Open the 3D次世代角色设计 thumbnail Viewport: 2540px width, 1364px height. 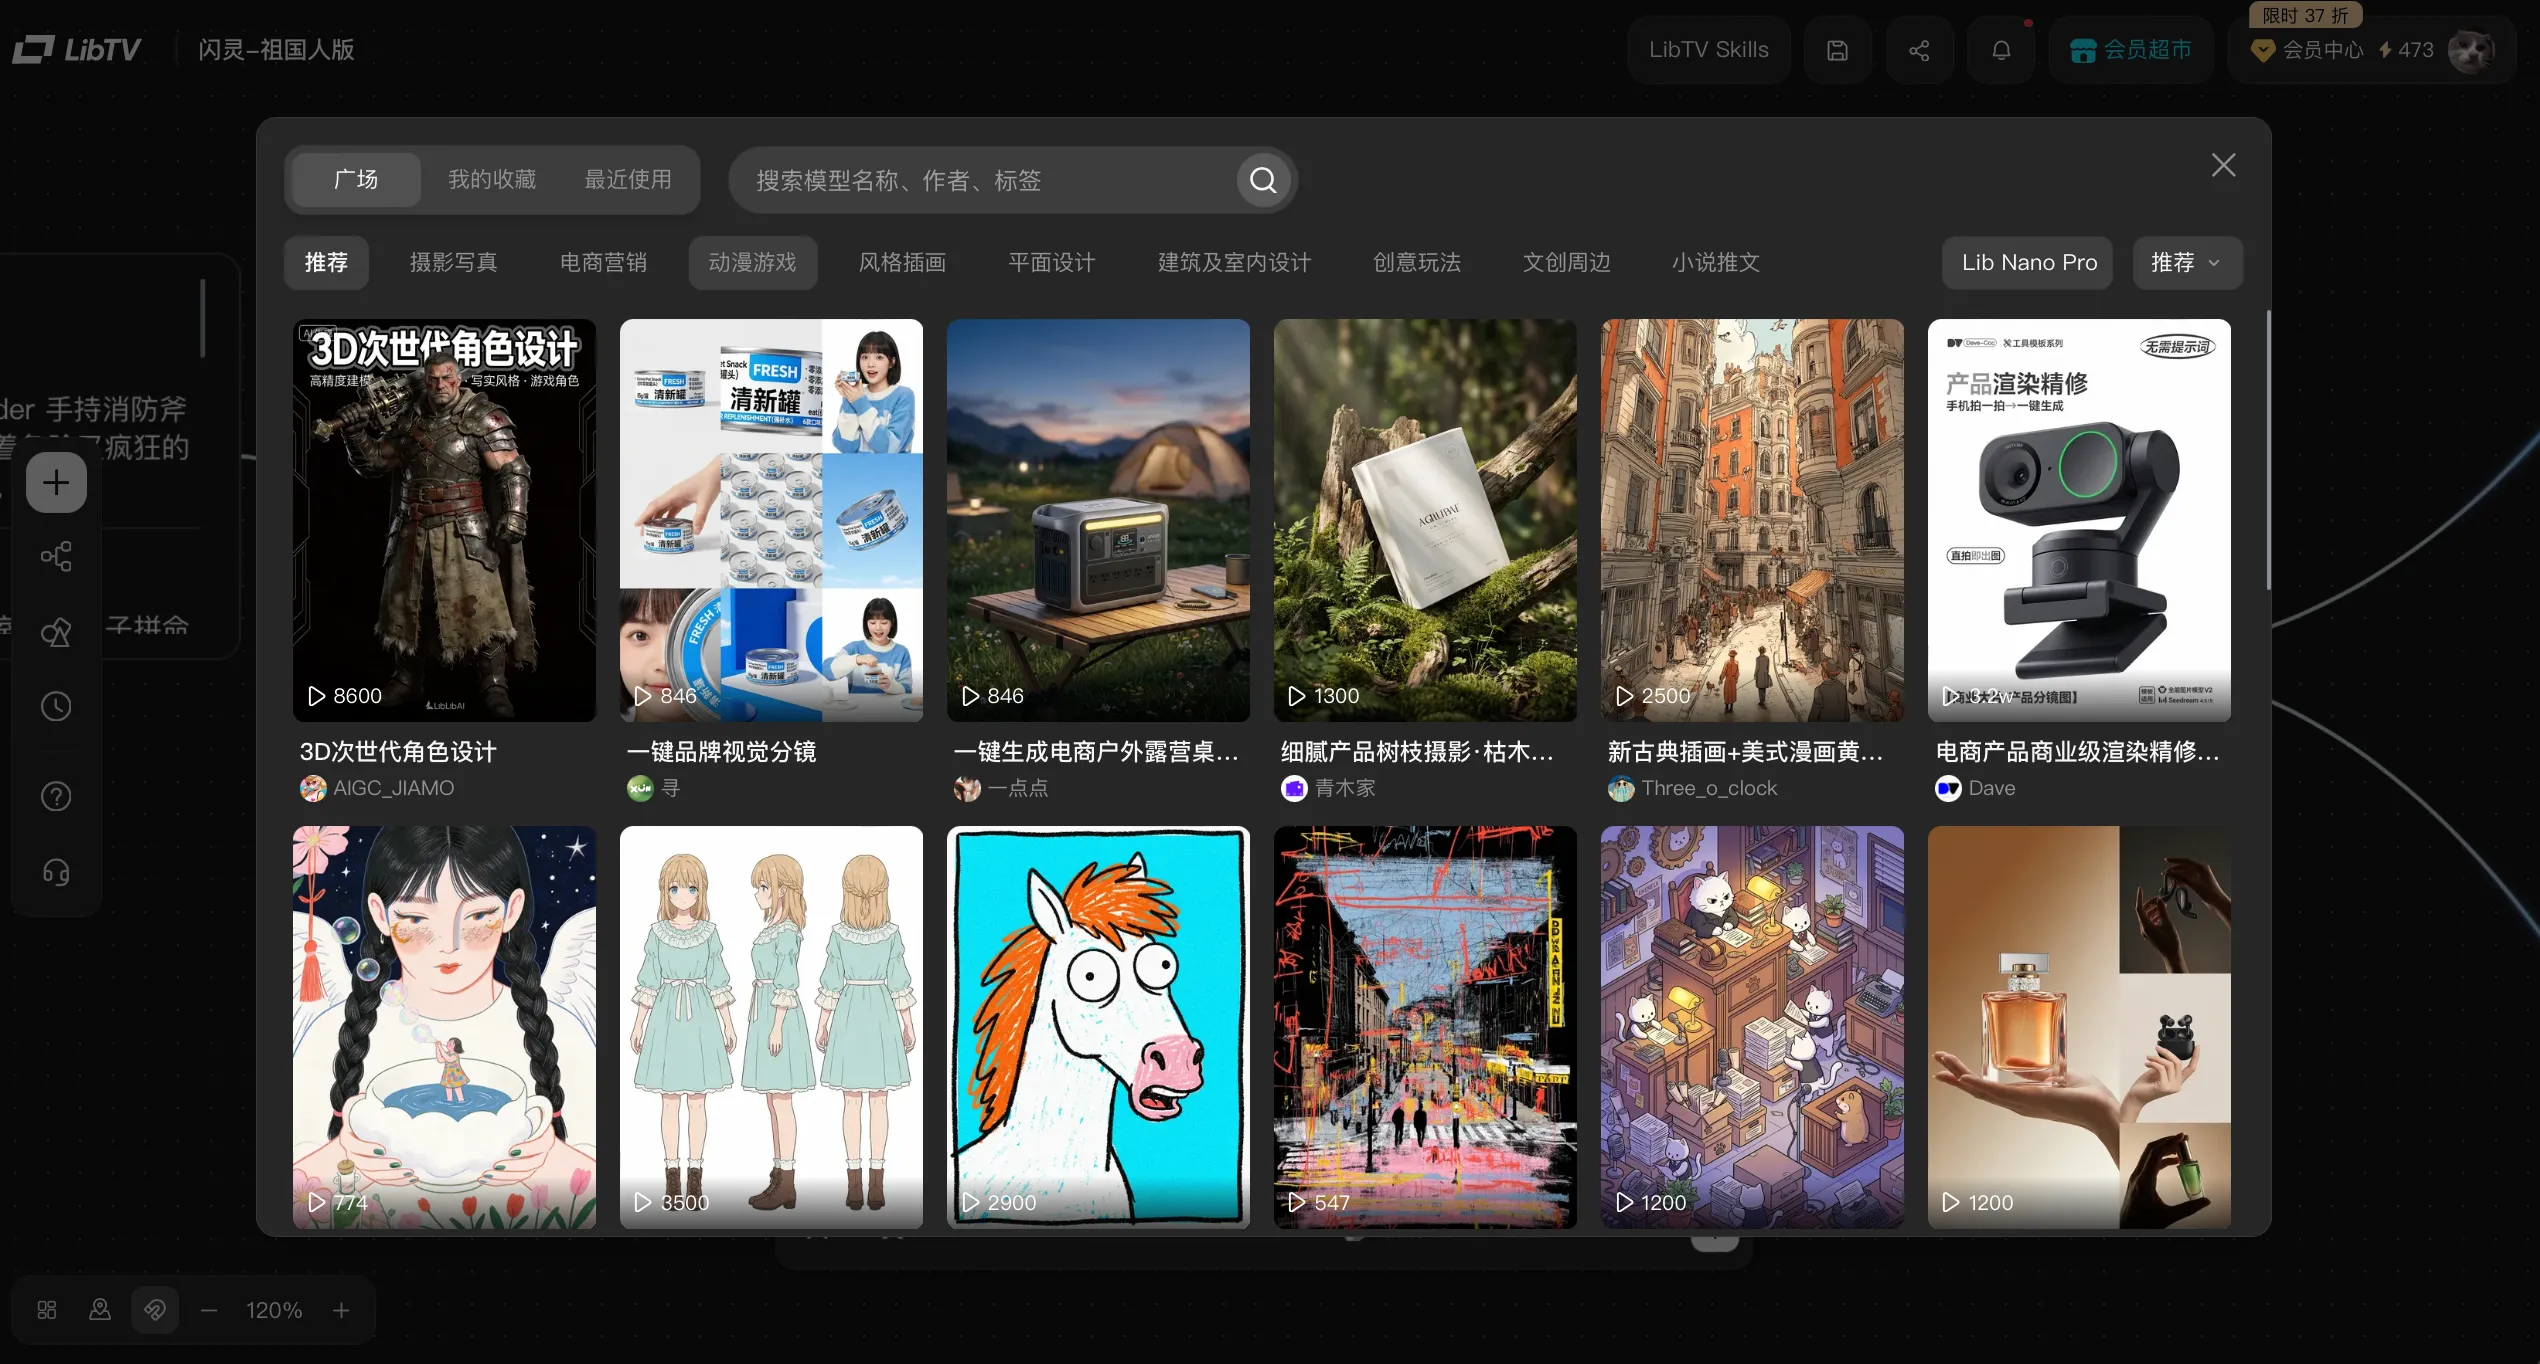[x=444, y=520]
